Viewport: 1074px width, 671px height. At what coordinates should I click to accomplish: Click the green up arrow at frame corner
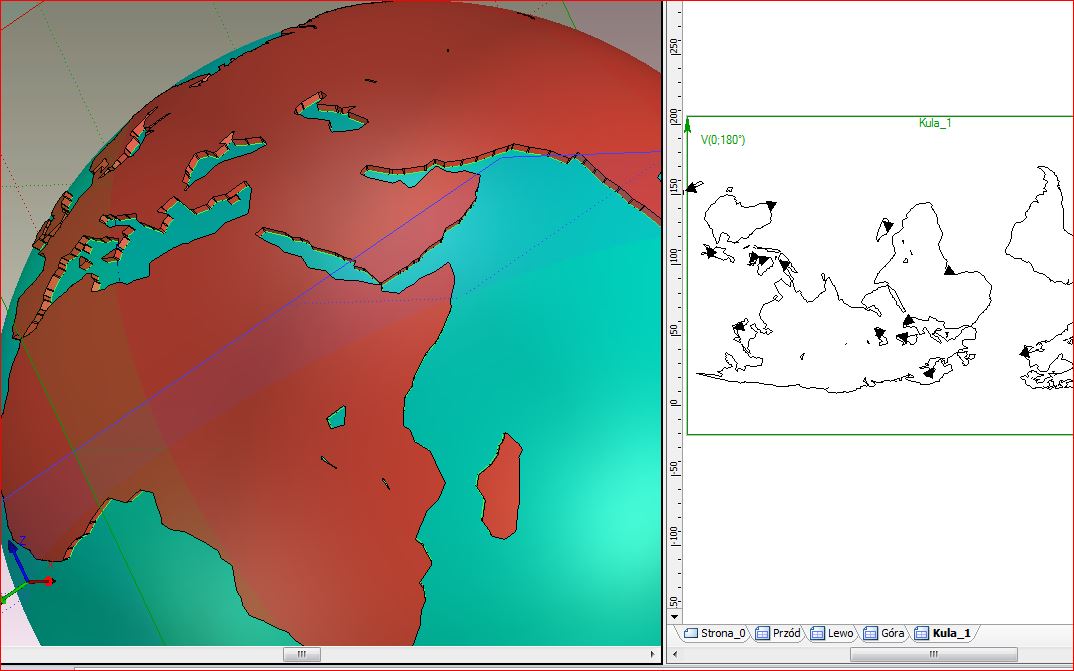pyautogui.click(x=688, y=125)
